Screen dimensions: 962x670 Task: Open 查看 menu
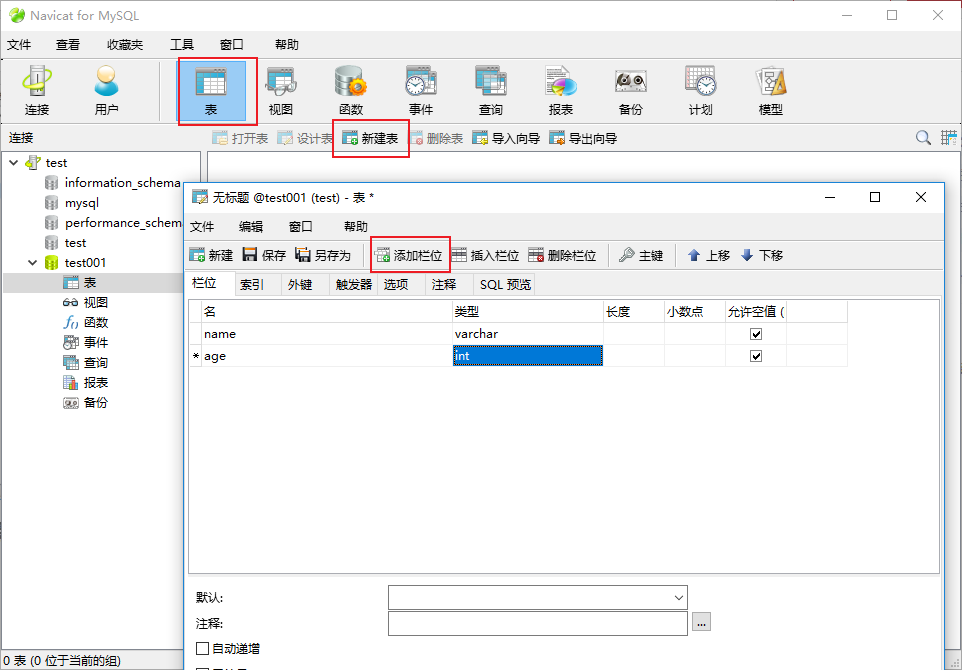pos(68,45)
